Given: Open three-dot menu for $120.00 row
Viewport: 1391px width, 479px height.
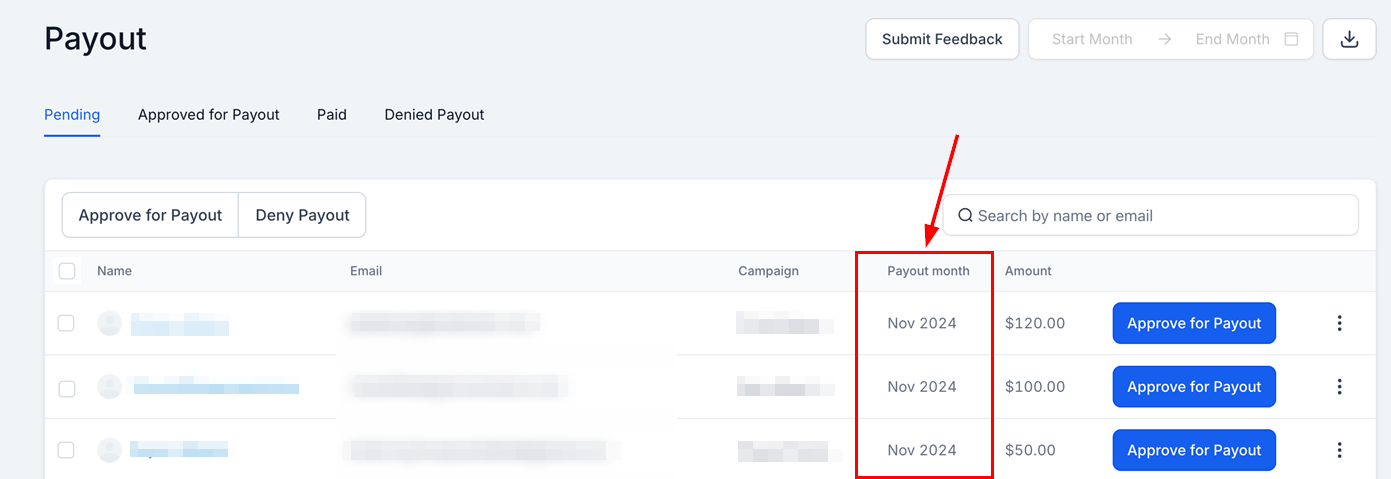Looking at the screenshot, I should (1339, 323).
